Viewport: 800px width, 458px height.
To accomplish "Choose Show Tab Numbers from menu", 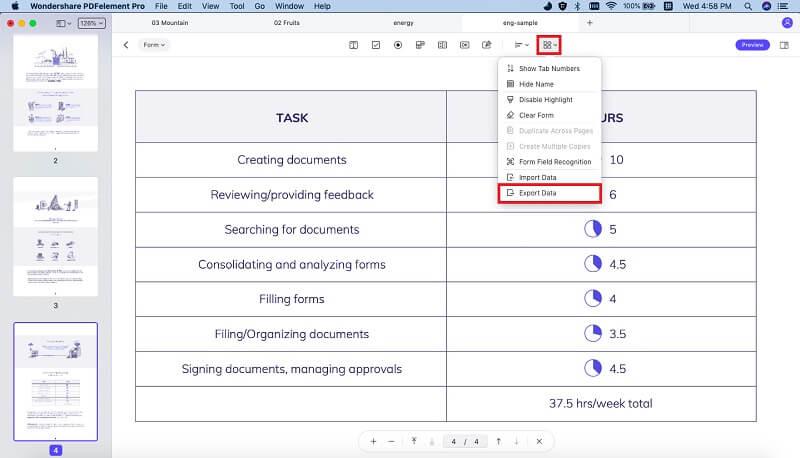I will click(x=549, y=68).
